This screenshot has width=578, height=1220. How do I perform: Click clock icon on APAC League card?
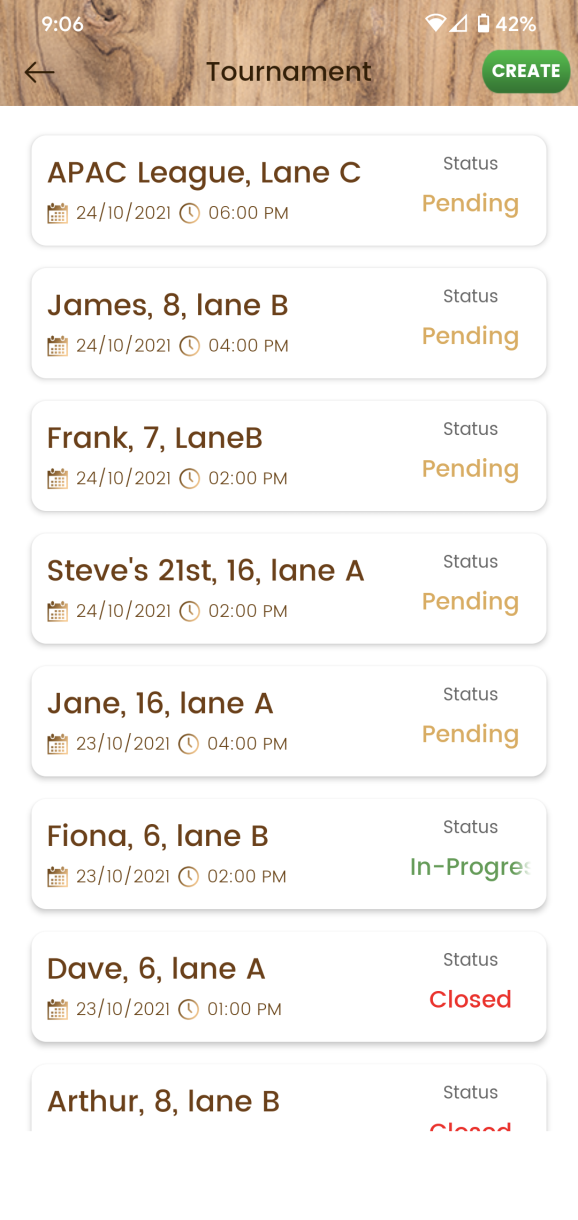[x=189, y=213]
